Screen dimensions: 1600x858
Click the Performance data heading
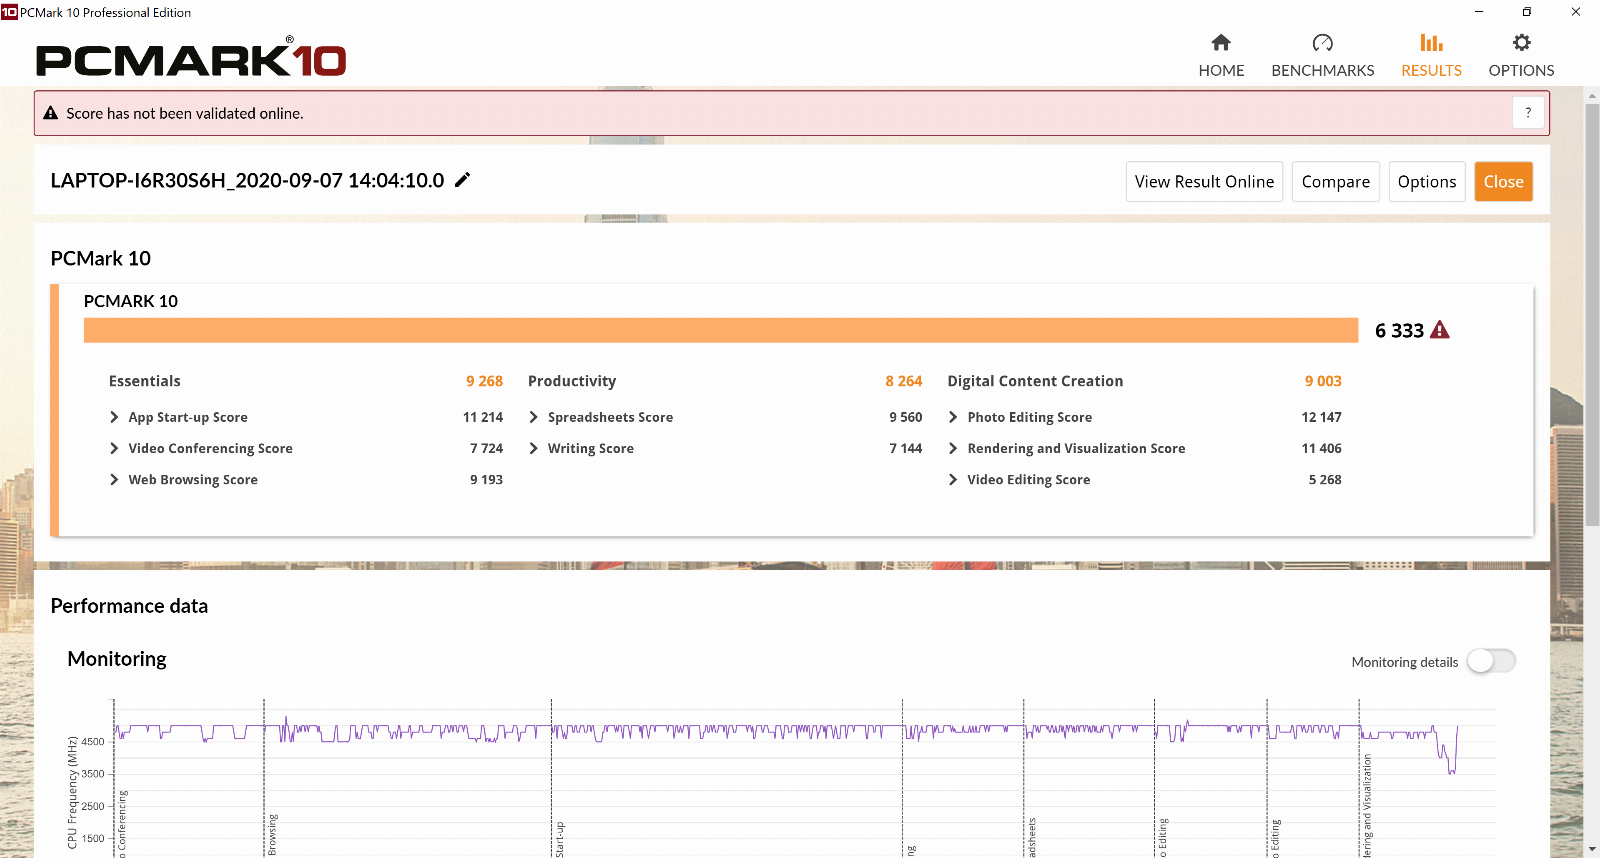(129, 606)
